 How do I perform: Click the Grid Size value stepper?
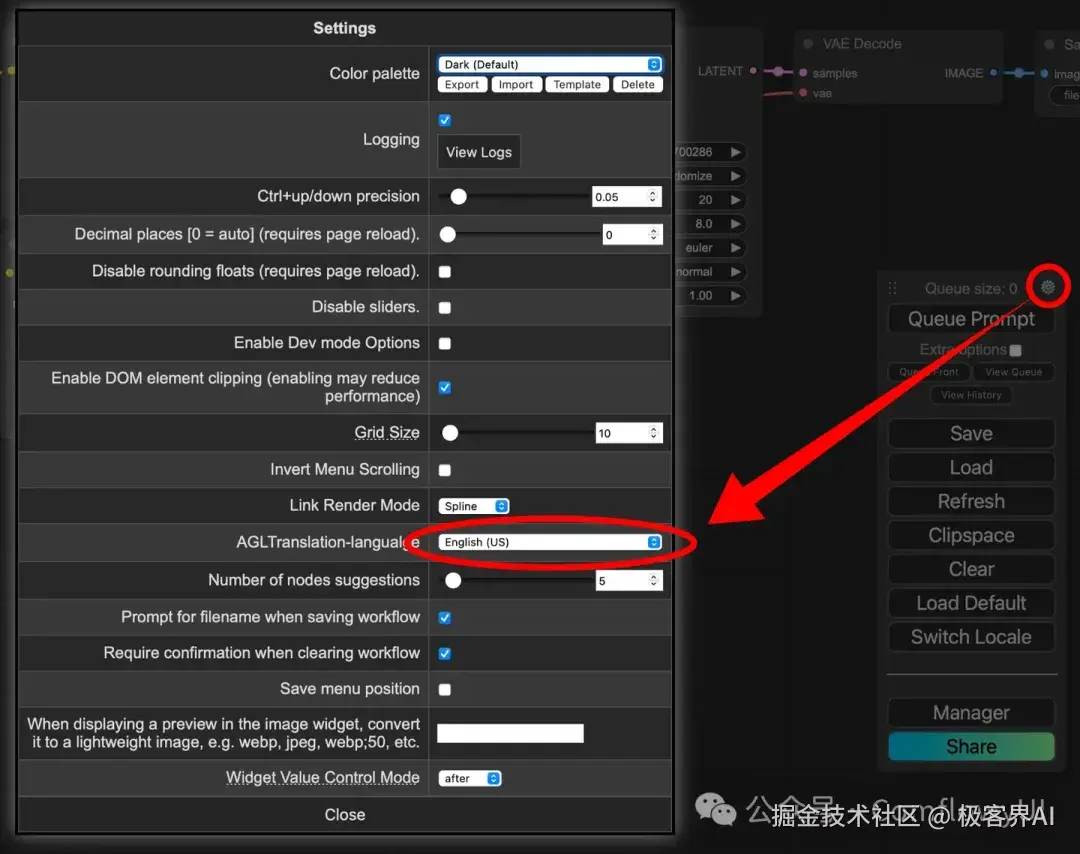point(653,433)
